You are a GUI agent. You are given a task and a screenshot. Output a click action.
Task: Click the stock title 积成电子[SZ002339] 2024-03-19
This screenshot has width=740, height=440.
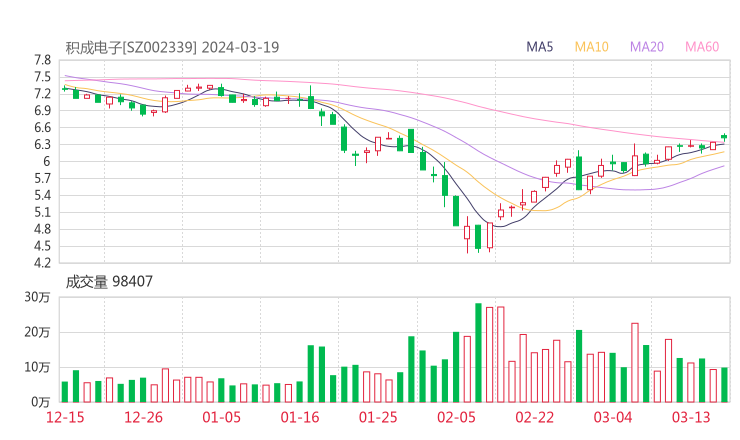click(172, 47)
